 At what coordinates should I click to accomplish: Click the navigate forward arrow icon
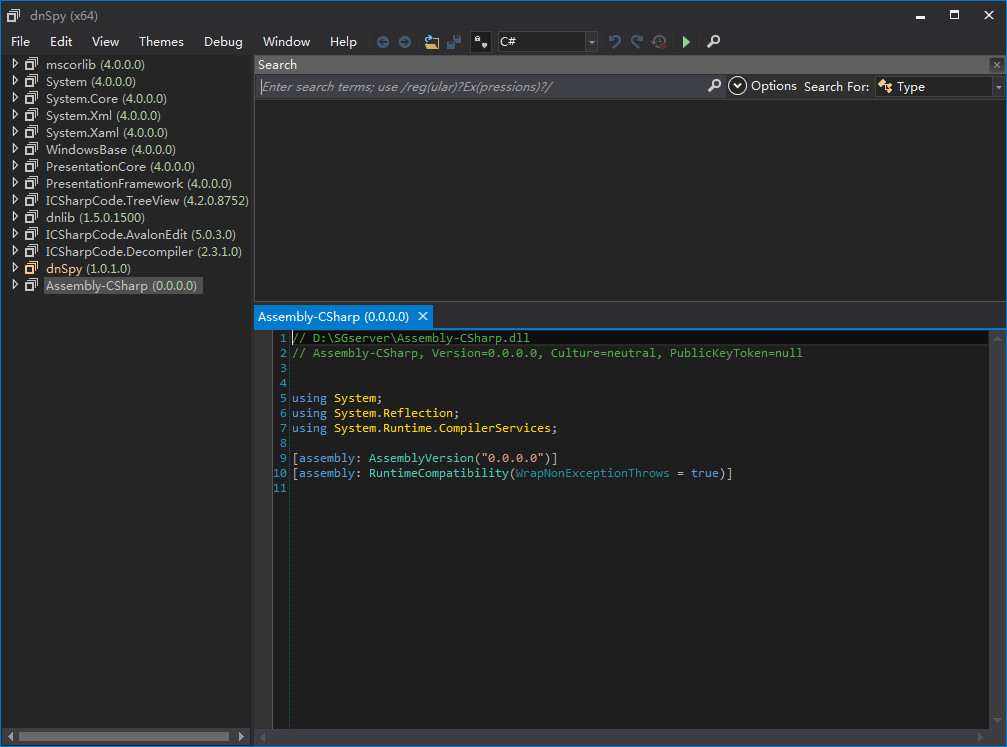[x=405, y=42]
